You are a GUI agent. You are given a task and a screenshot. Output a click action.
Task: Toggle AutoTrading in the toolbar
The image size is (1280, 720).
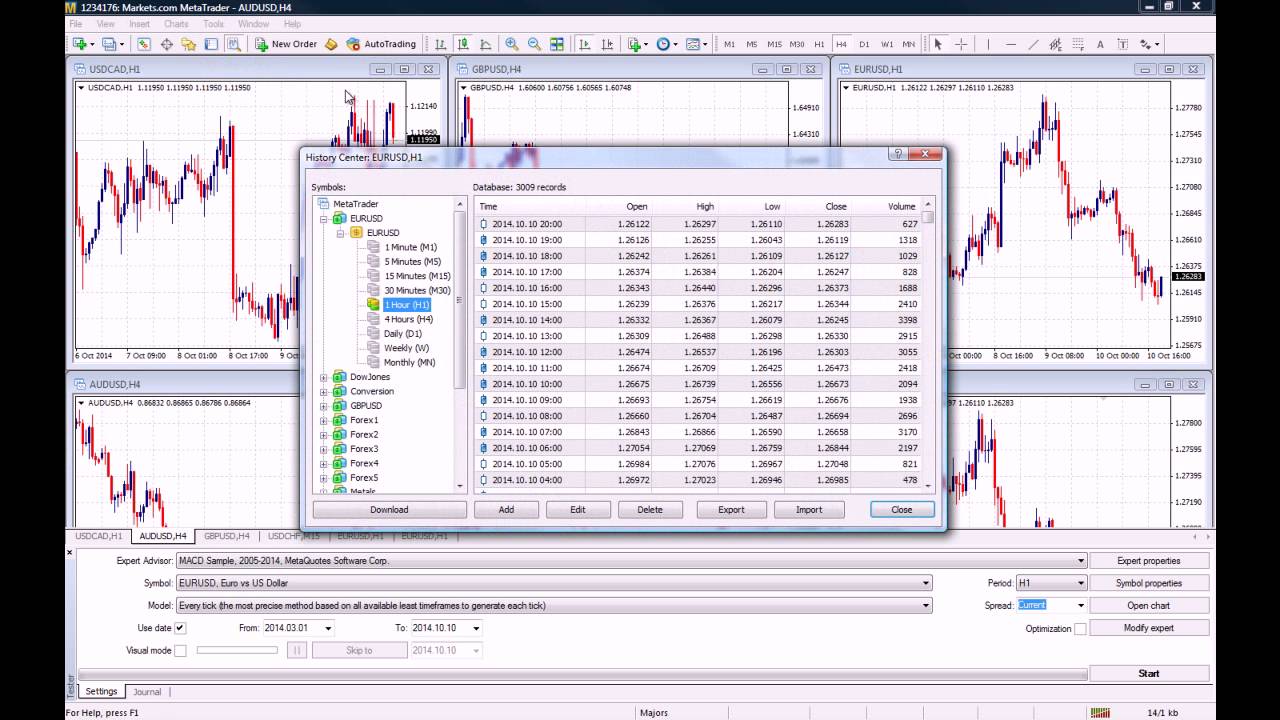tap(381, 44)
